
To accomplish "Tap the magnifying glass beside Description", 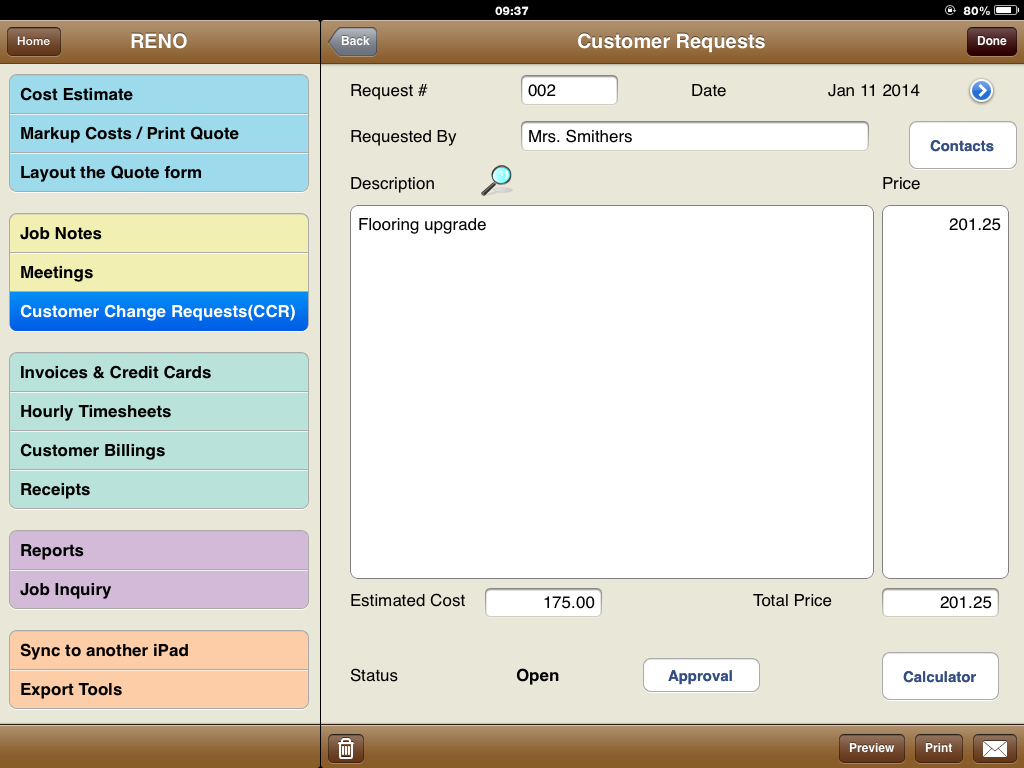I will coord(496,180).
